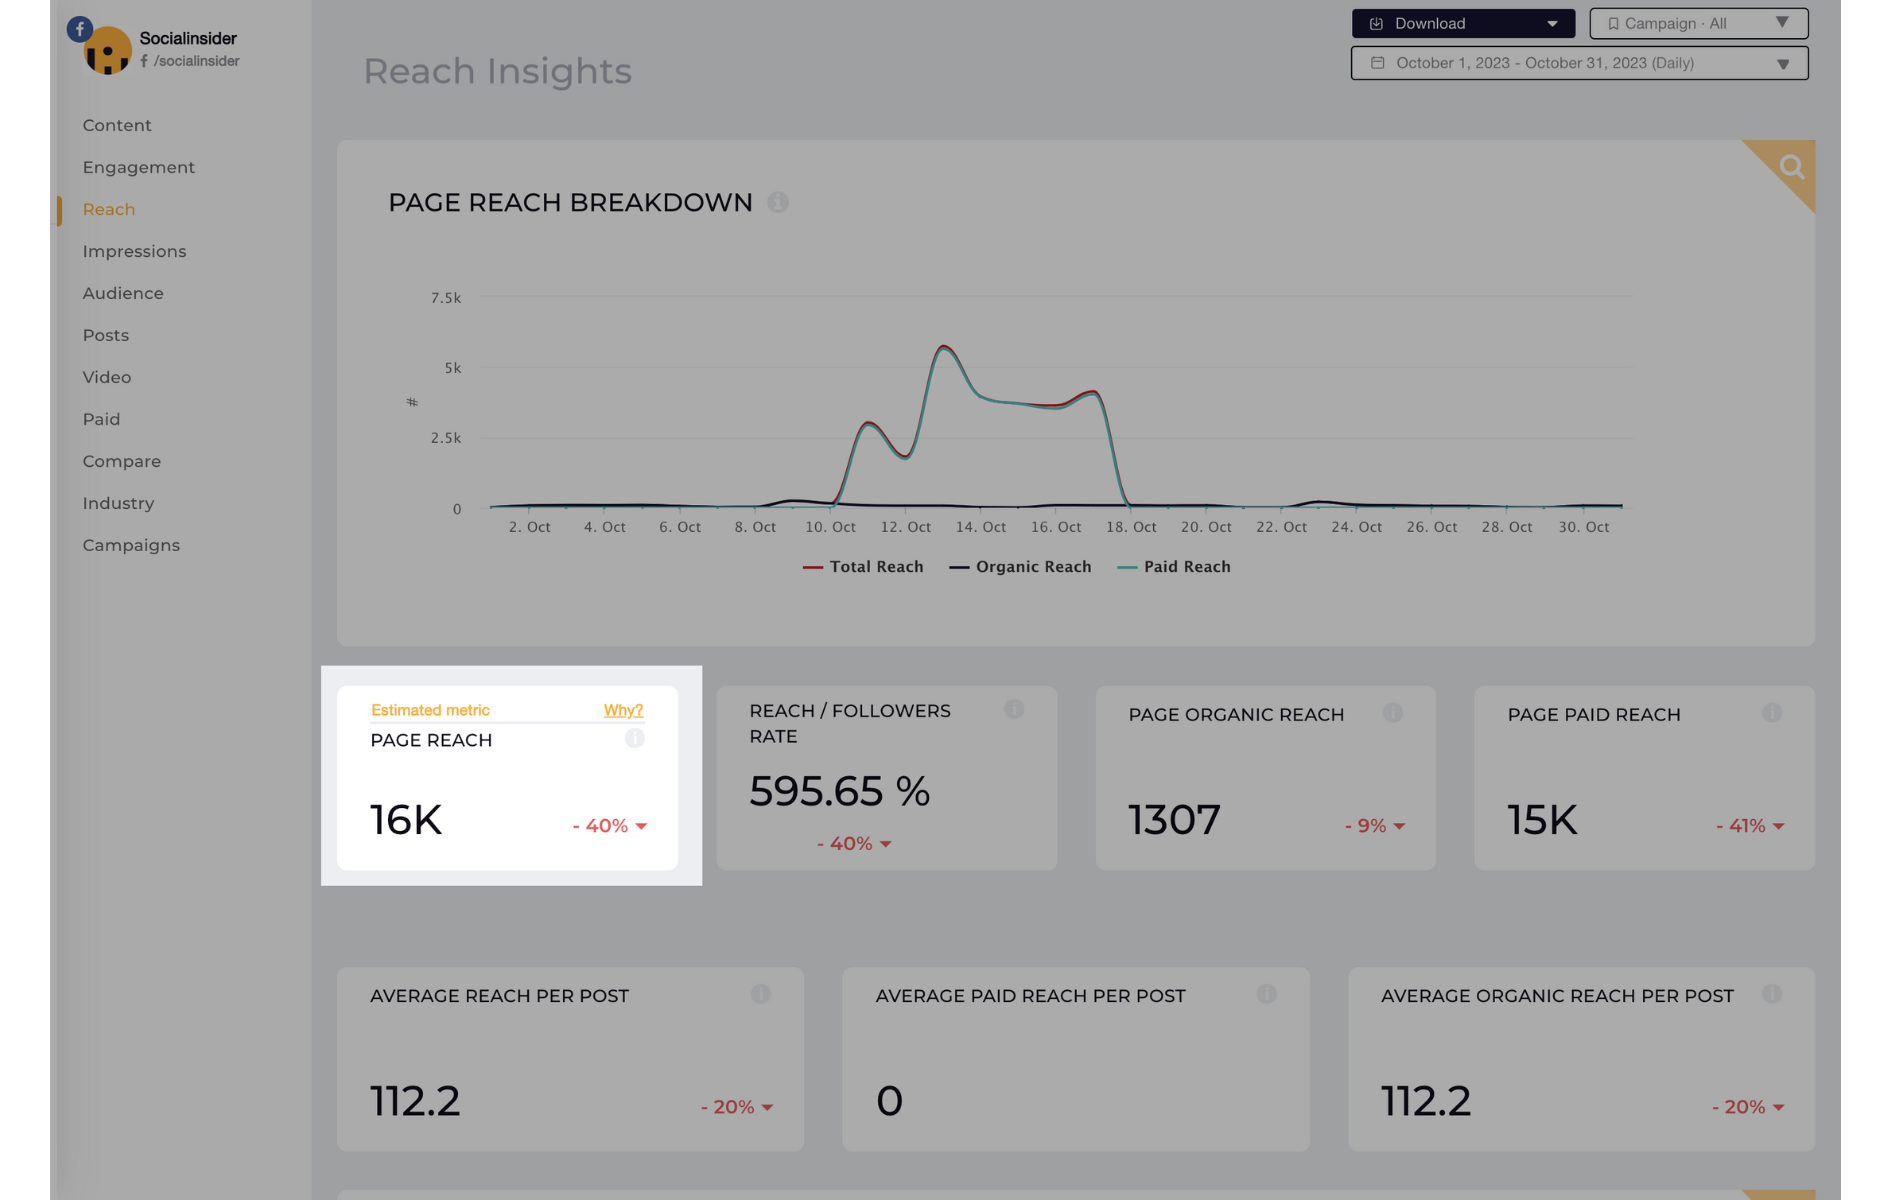Open the Campaign · All dropdown
This screenshot has width=1890, height=1200.
(1699, 23)
